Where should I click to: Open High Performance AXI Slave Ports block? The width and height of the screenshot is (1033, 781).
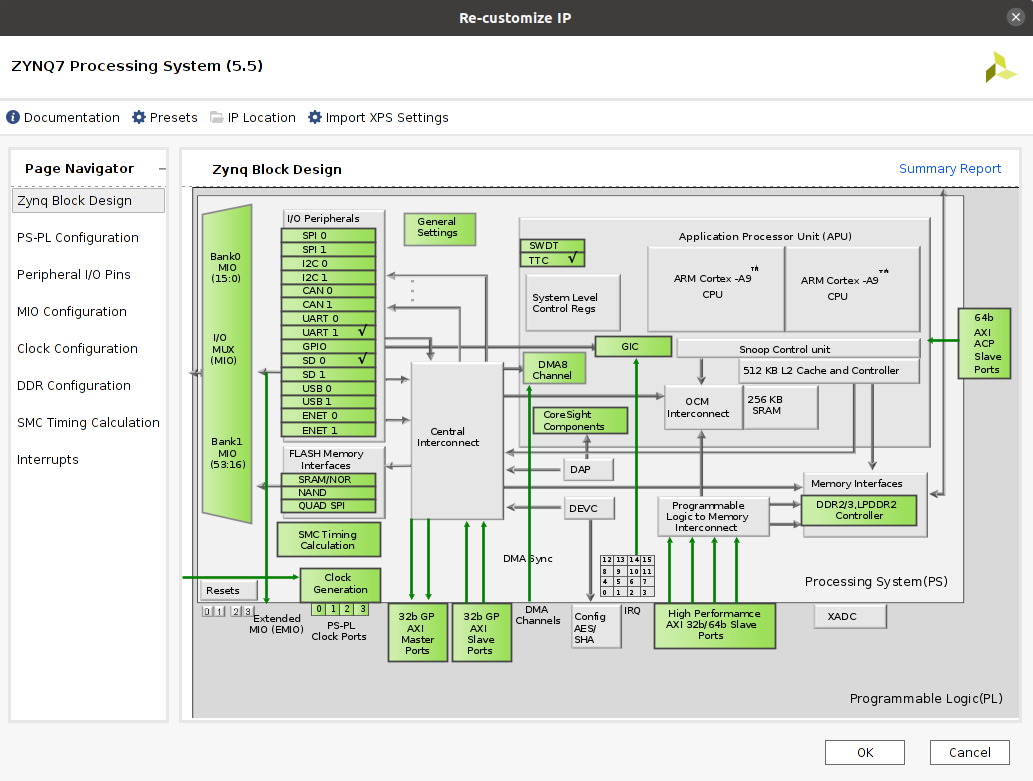pos(714,625)
